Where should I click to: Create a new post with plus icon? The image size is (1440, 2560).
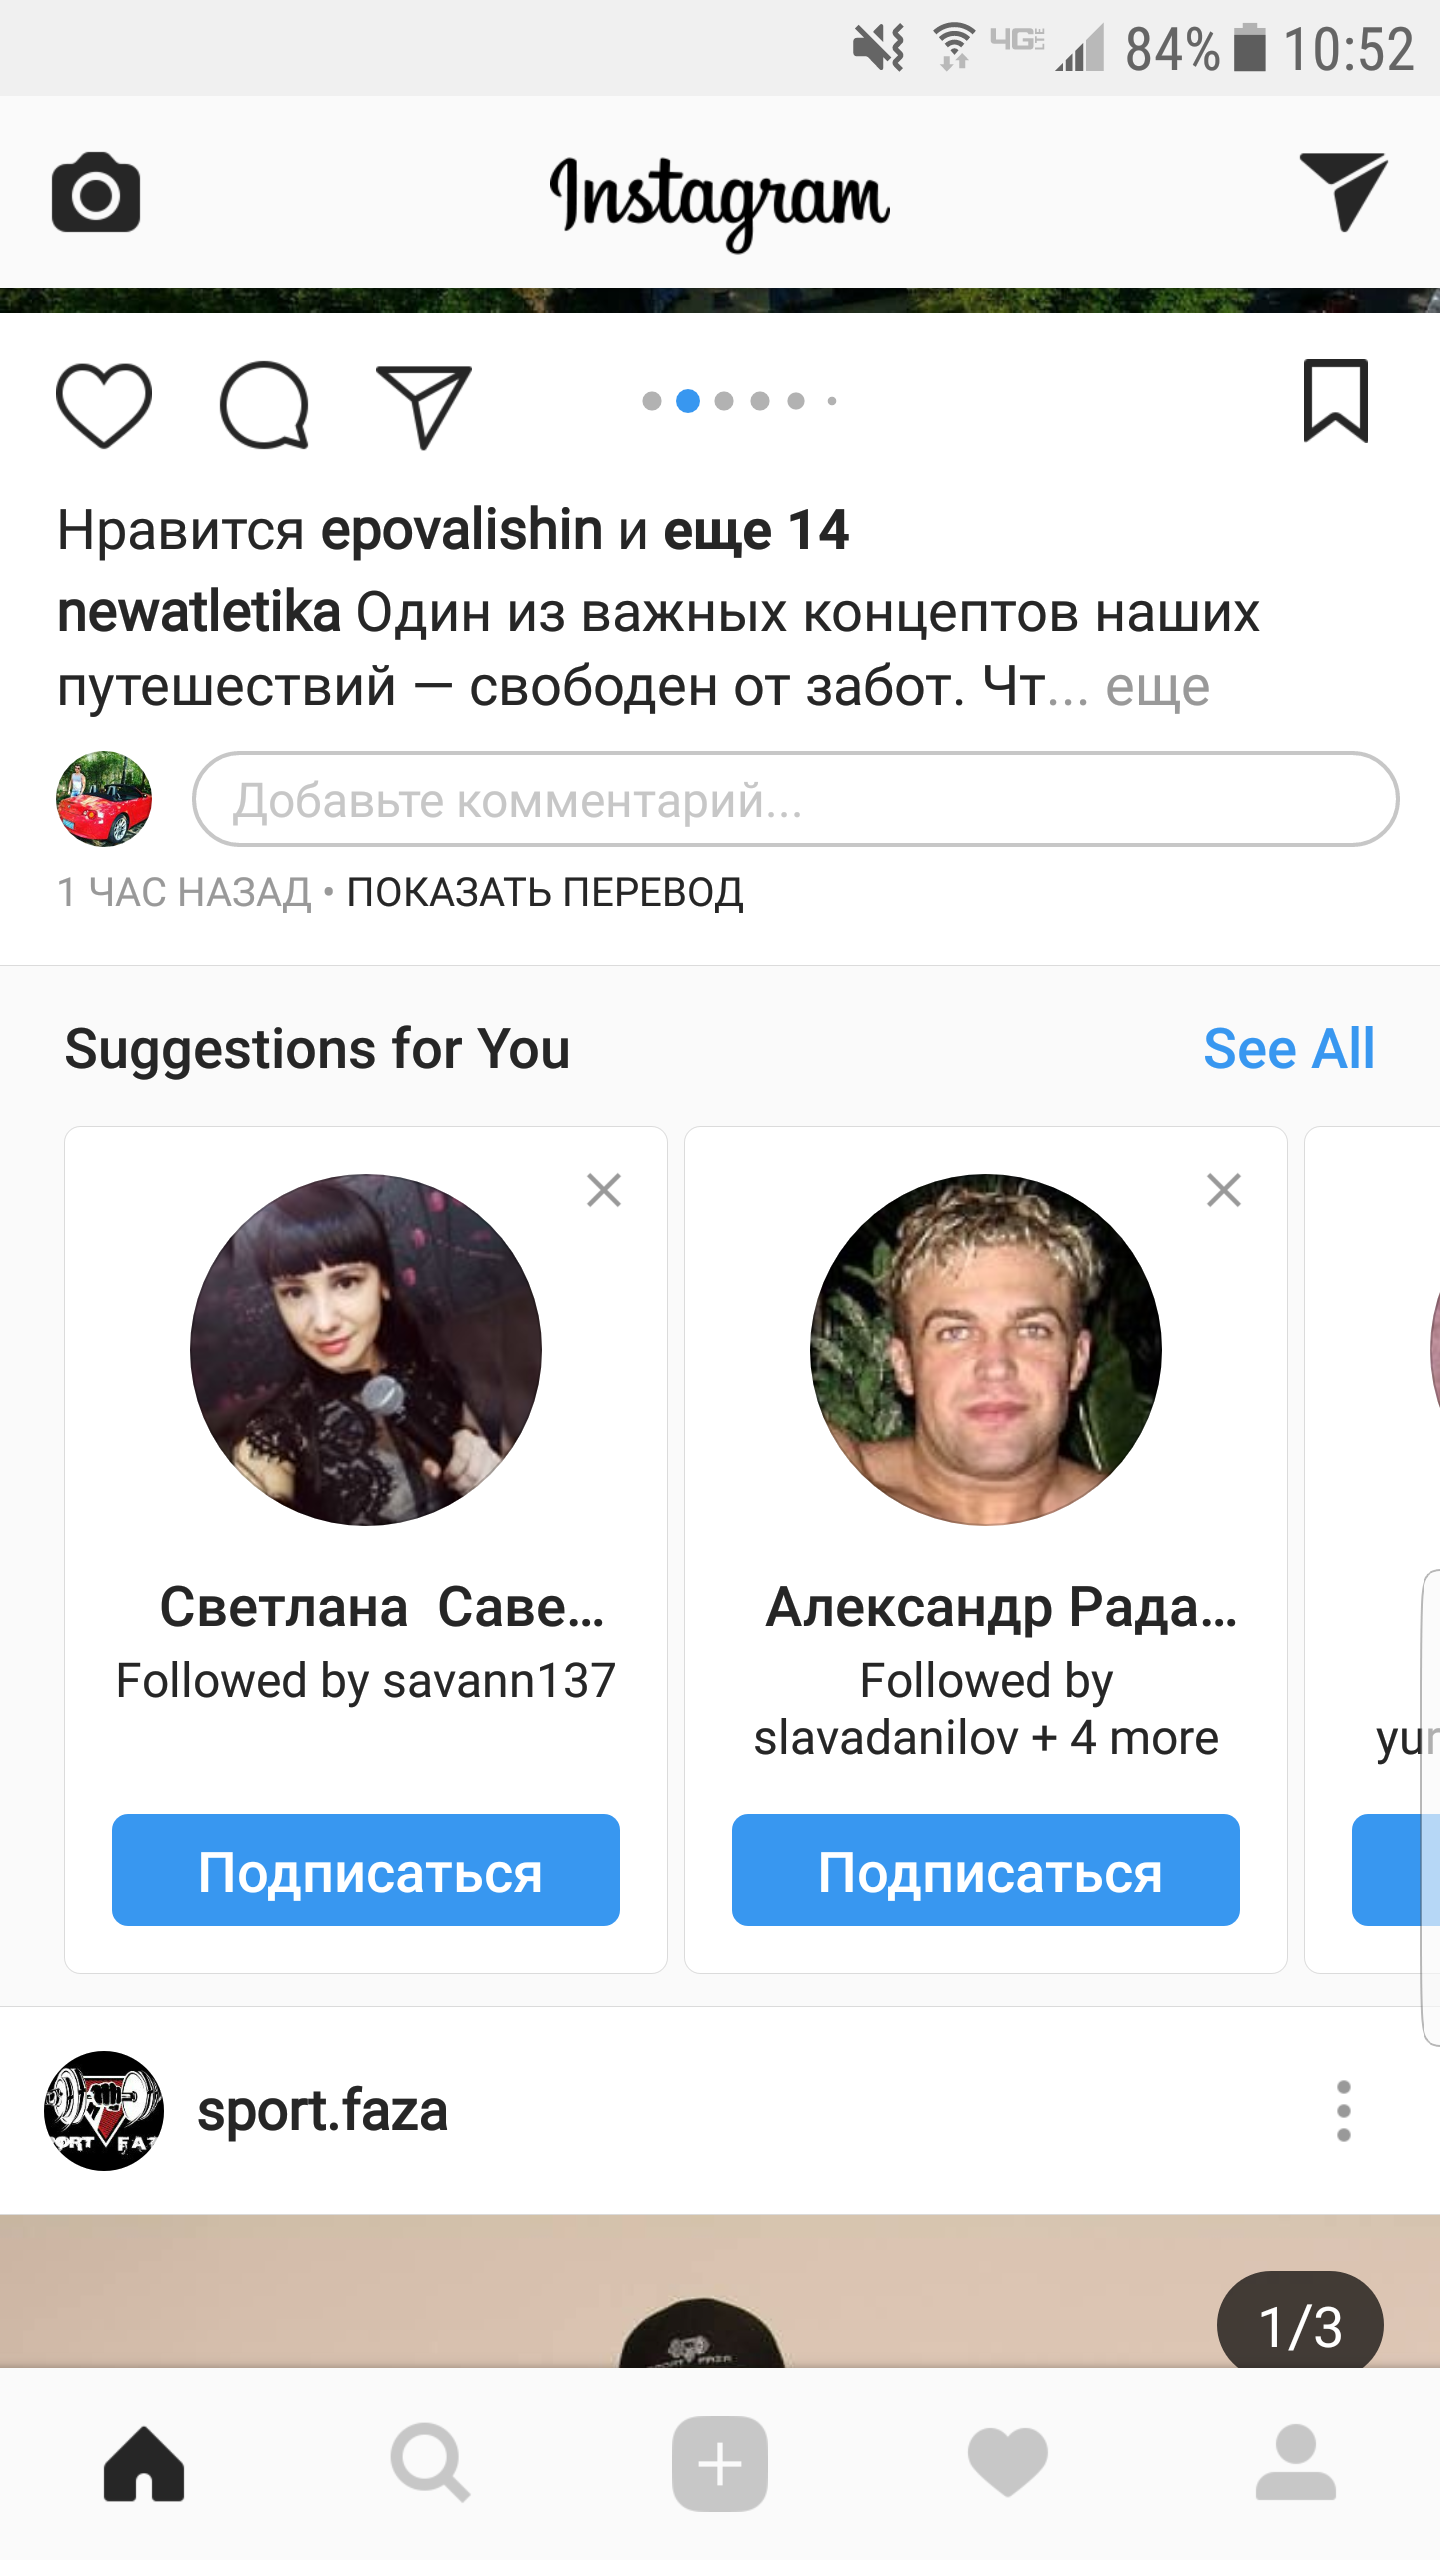pyautogui.click(x=720, y=2464)
